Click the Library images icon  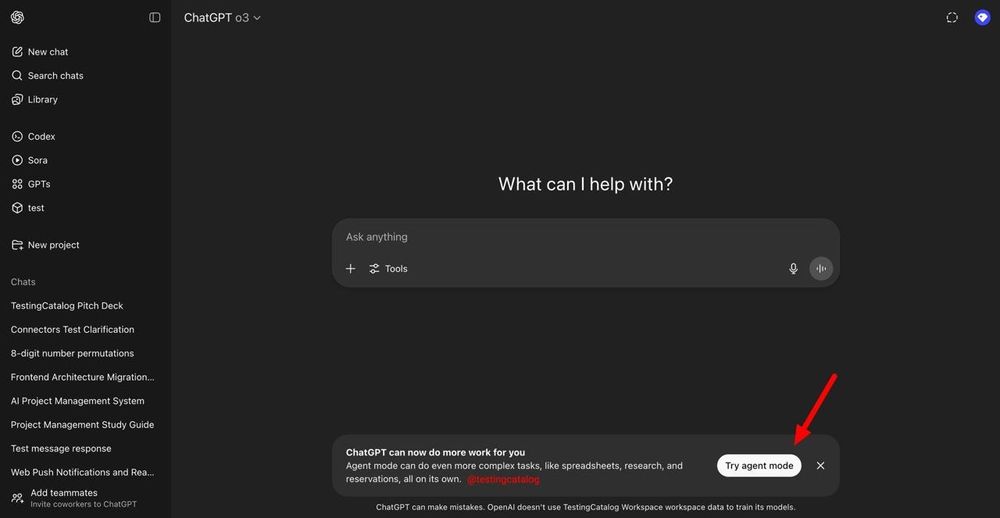point(17,100)
